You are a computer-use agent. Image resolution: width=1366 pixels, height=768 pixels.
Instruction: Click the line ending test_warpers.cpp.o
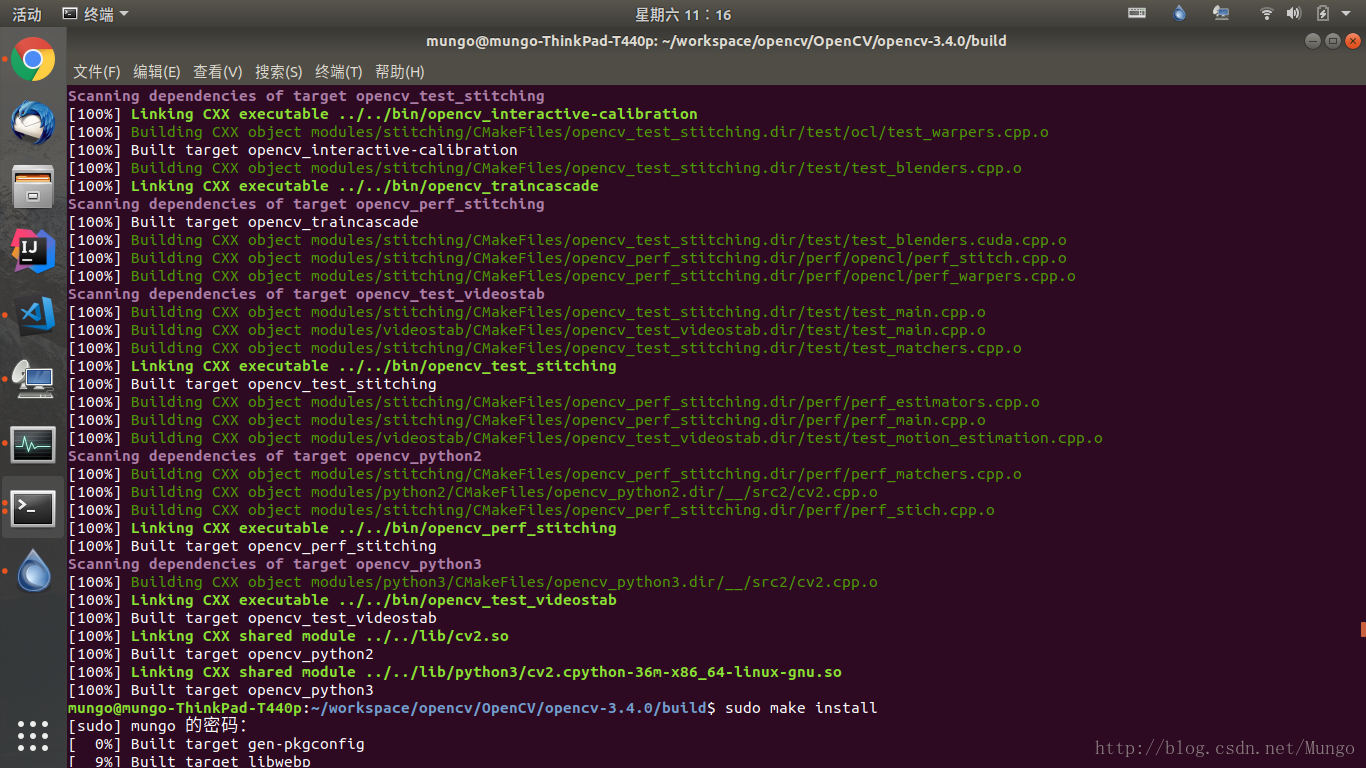pyautogui.click(x=558, y=132)
